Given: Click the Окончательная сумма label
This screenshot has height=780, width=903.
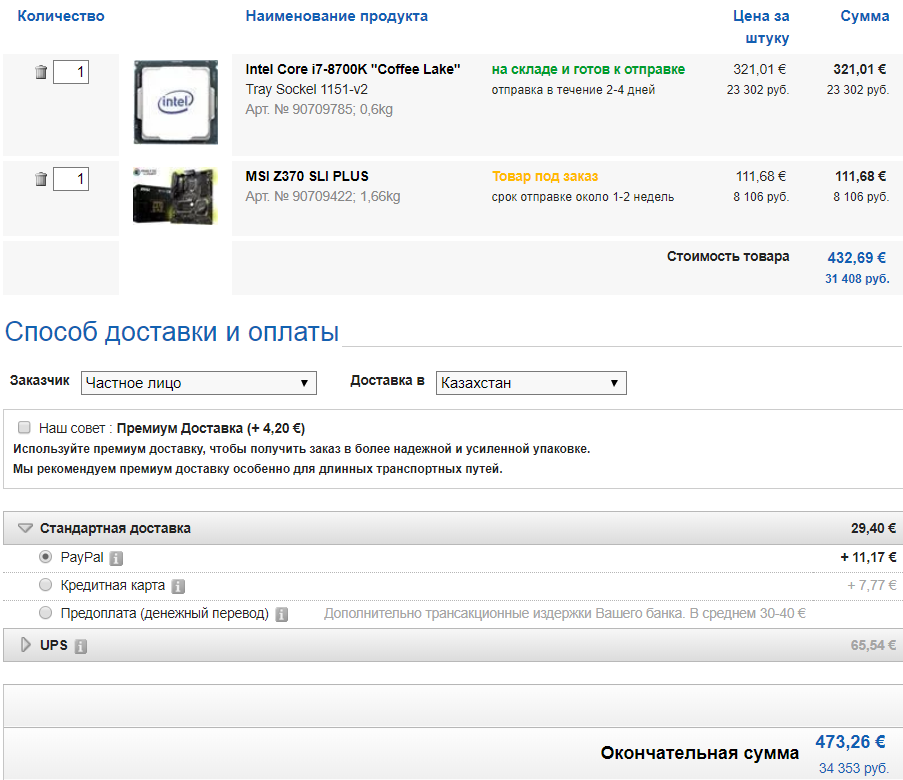Looking at the screenshot, I should point(700,753).
